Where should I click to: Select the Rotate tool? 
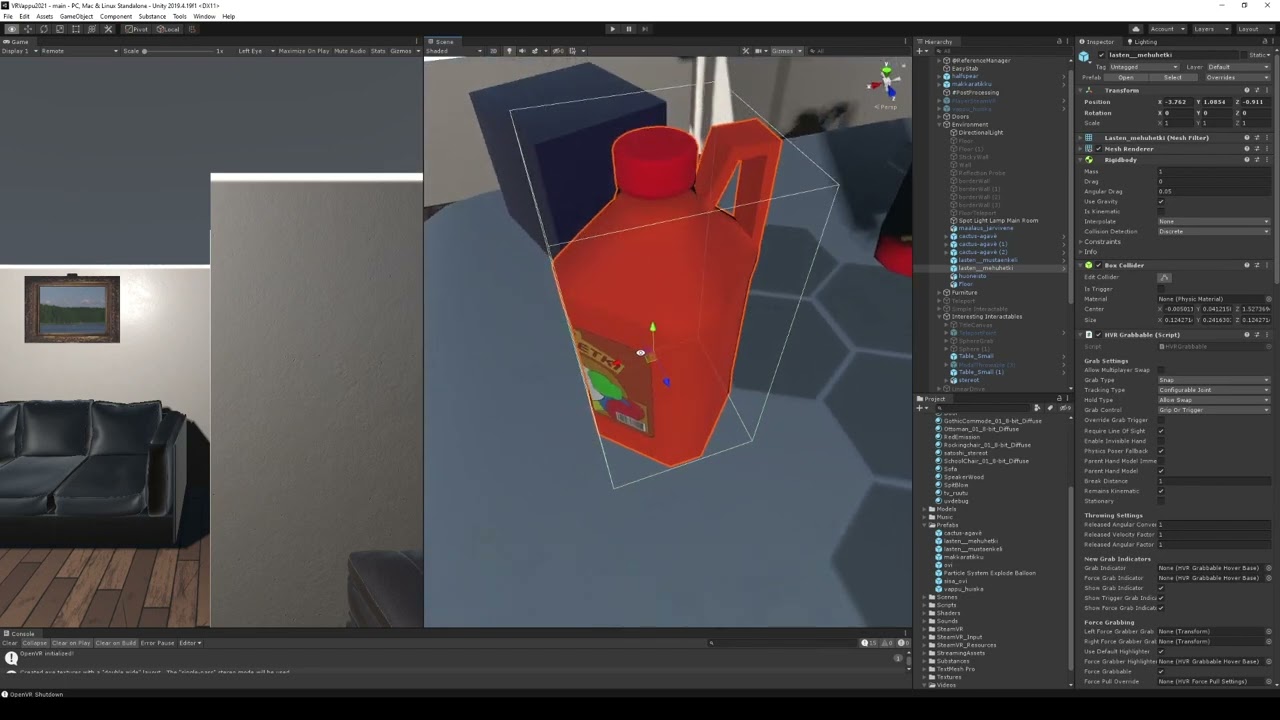click(43, 29)
